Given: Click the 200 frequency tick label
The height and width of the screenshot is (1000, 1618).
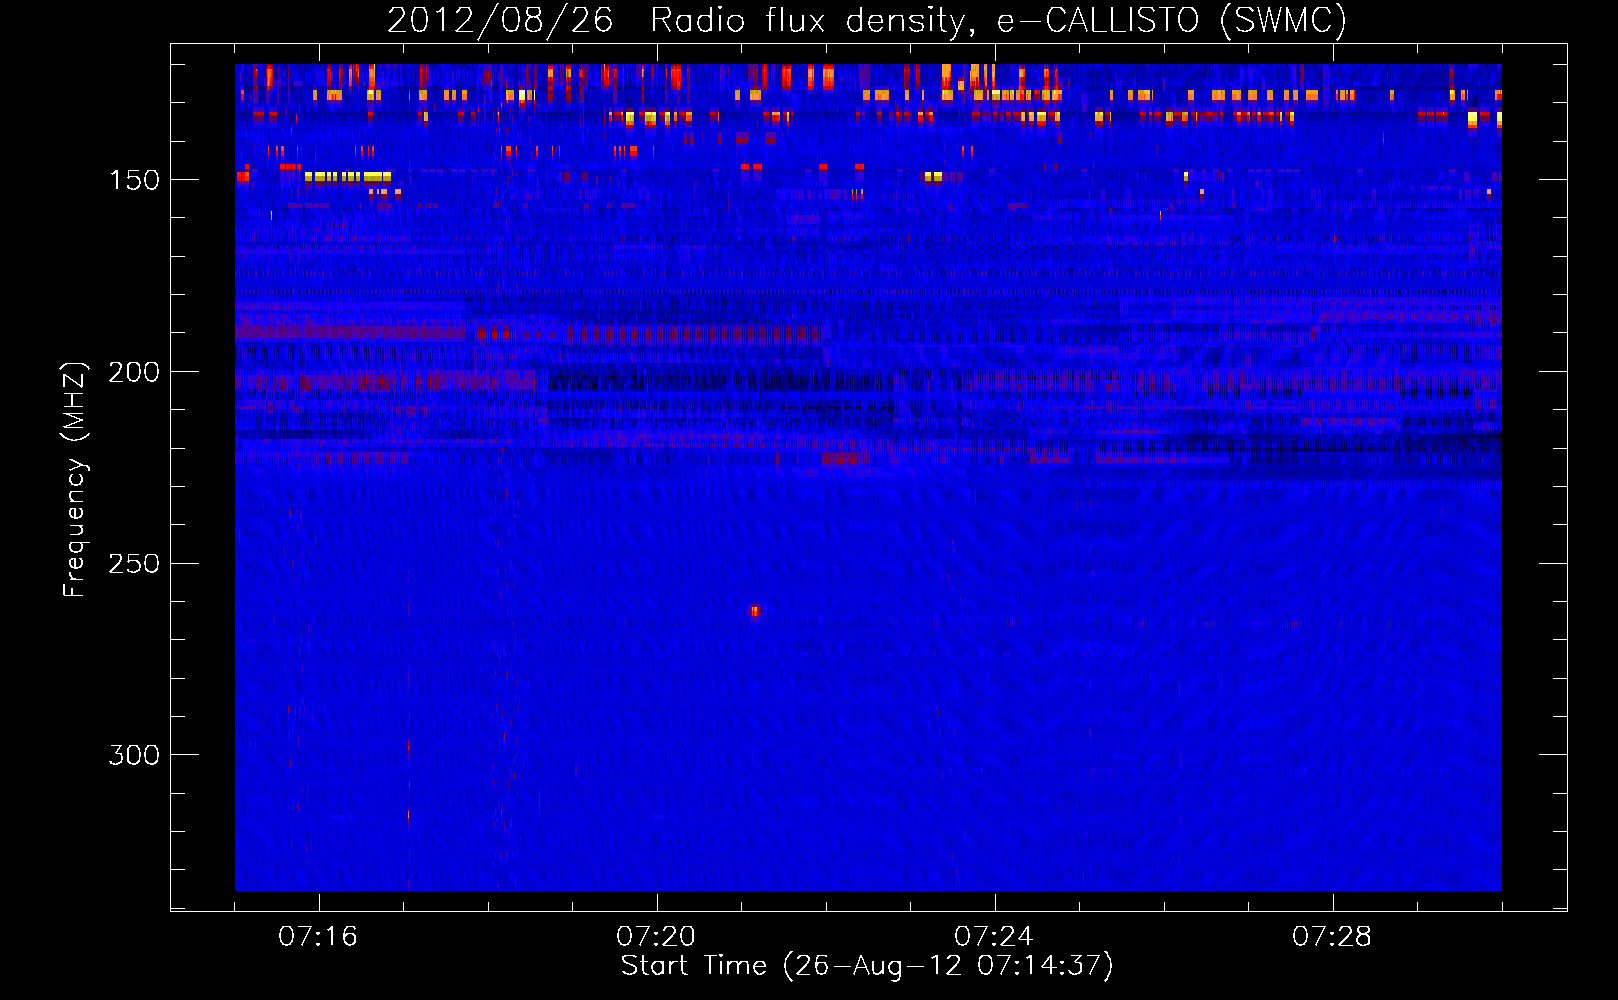Looking at the screenshot, I should (134, 372).
